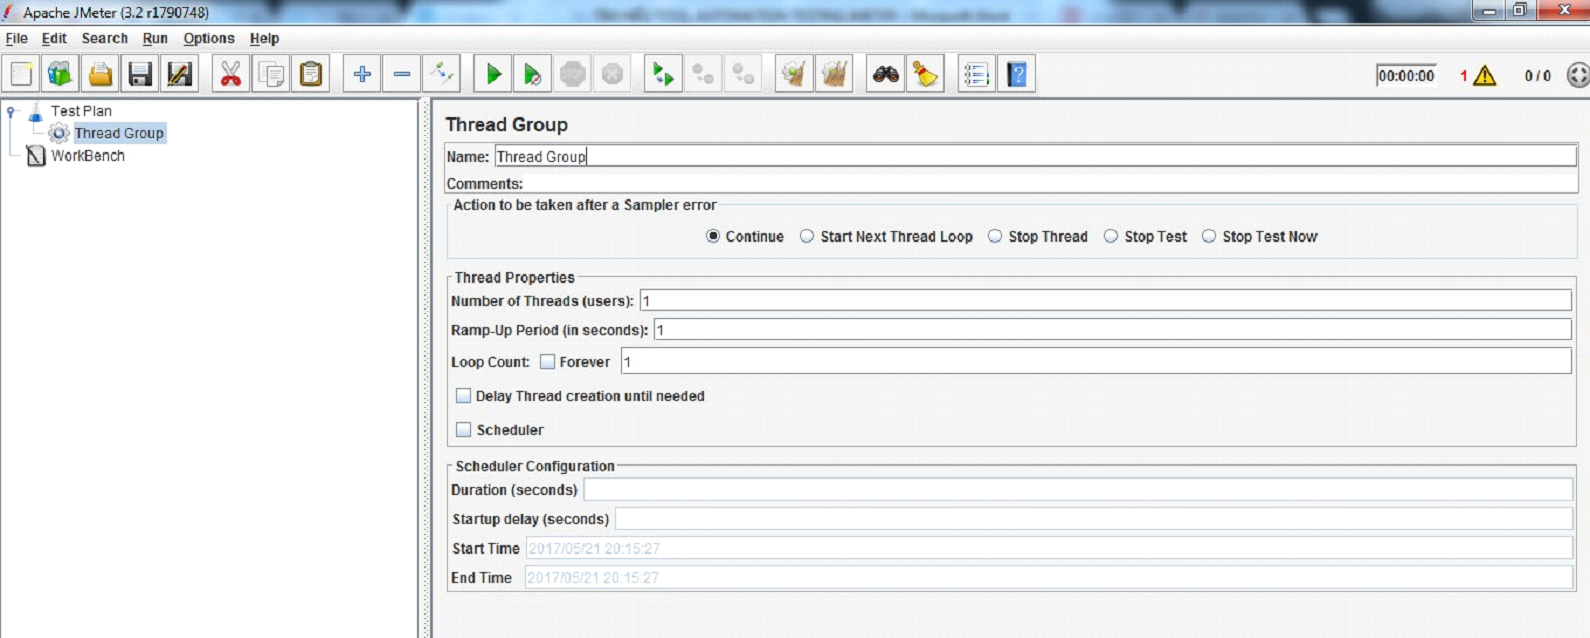Click the End Time field
This screenshot has height=638, width=1590.
pyautogui.click(x=1049, y=577)
